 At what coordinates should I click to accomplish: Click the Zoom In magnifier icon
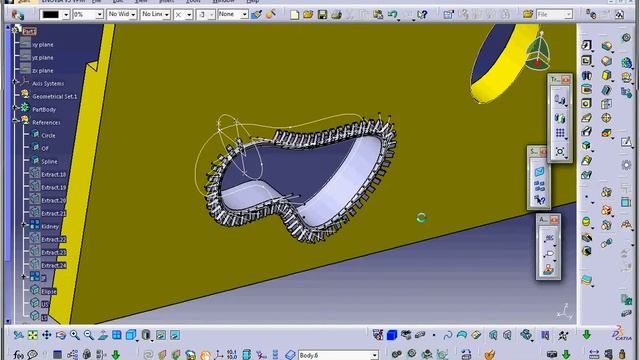point(75,335)
